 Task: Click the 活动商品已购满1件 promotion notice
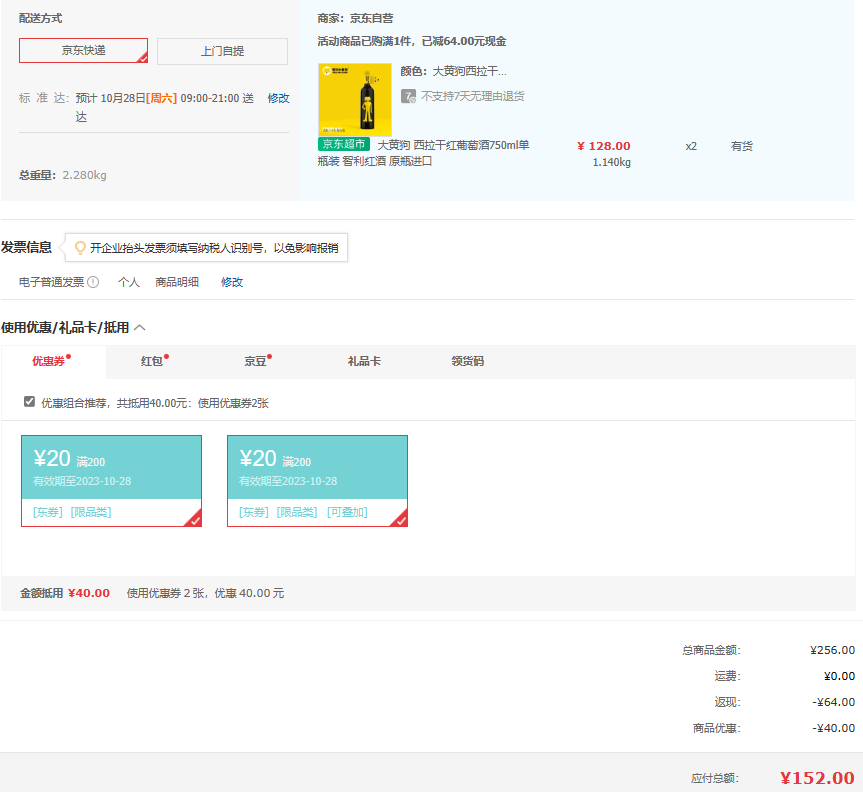(412, 41)
